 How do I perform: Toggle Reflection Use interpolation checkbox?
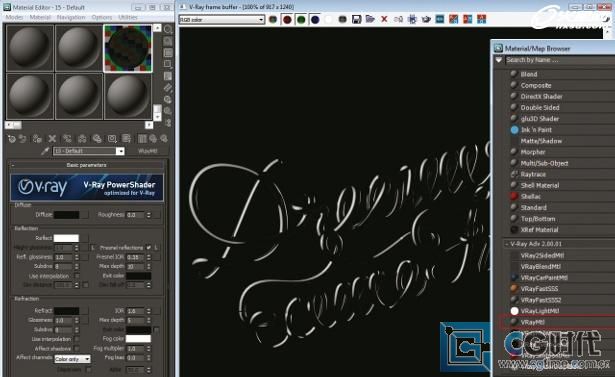(x=77, y=276)
